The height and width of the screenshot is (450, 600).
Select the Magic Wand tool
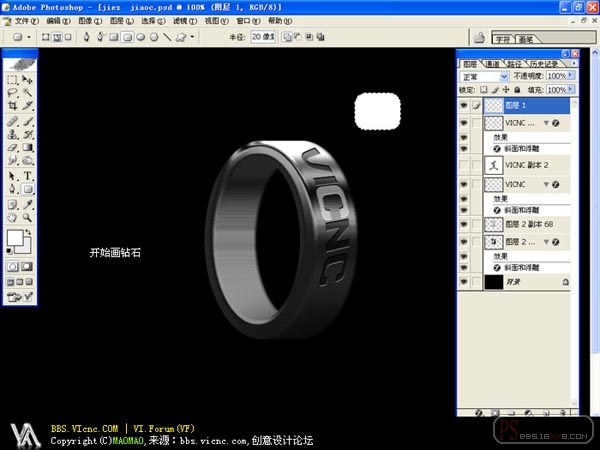coord(27,92)
